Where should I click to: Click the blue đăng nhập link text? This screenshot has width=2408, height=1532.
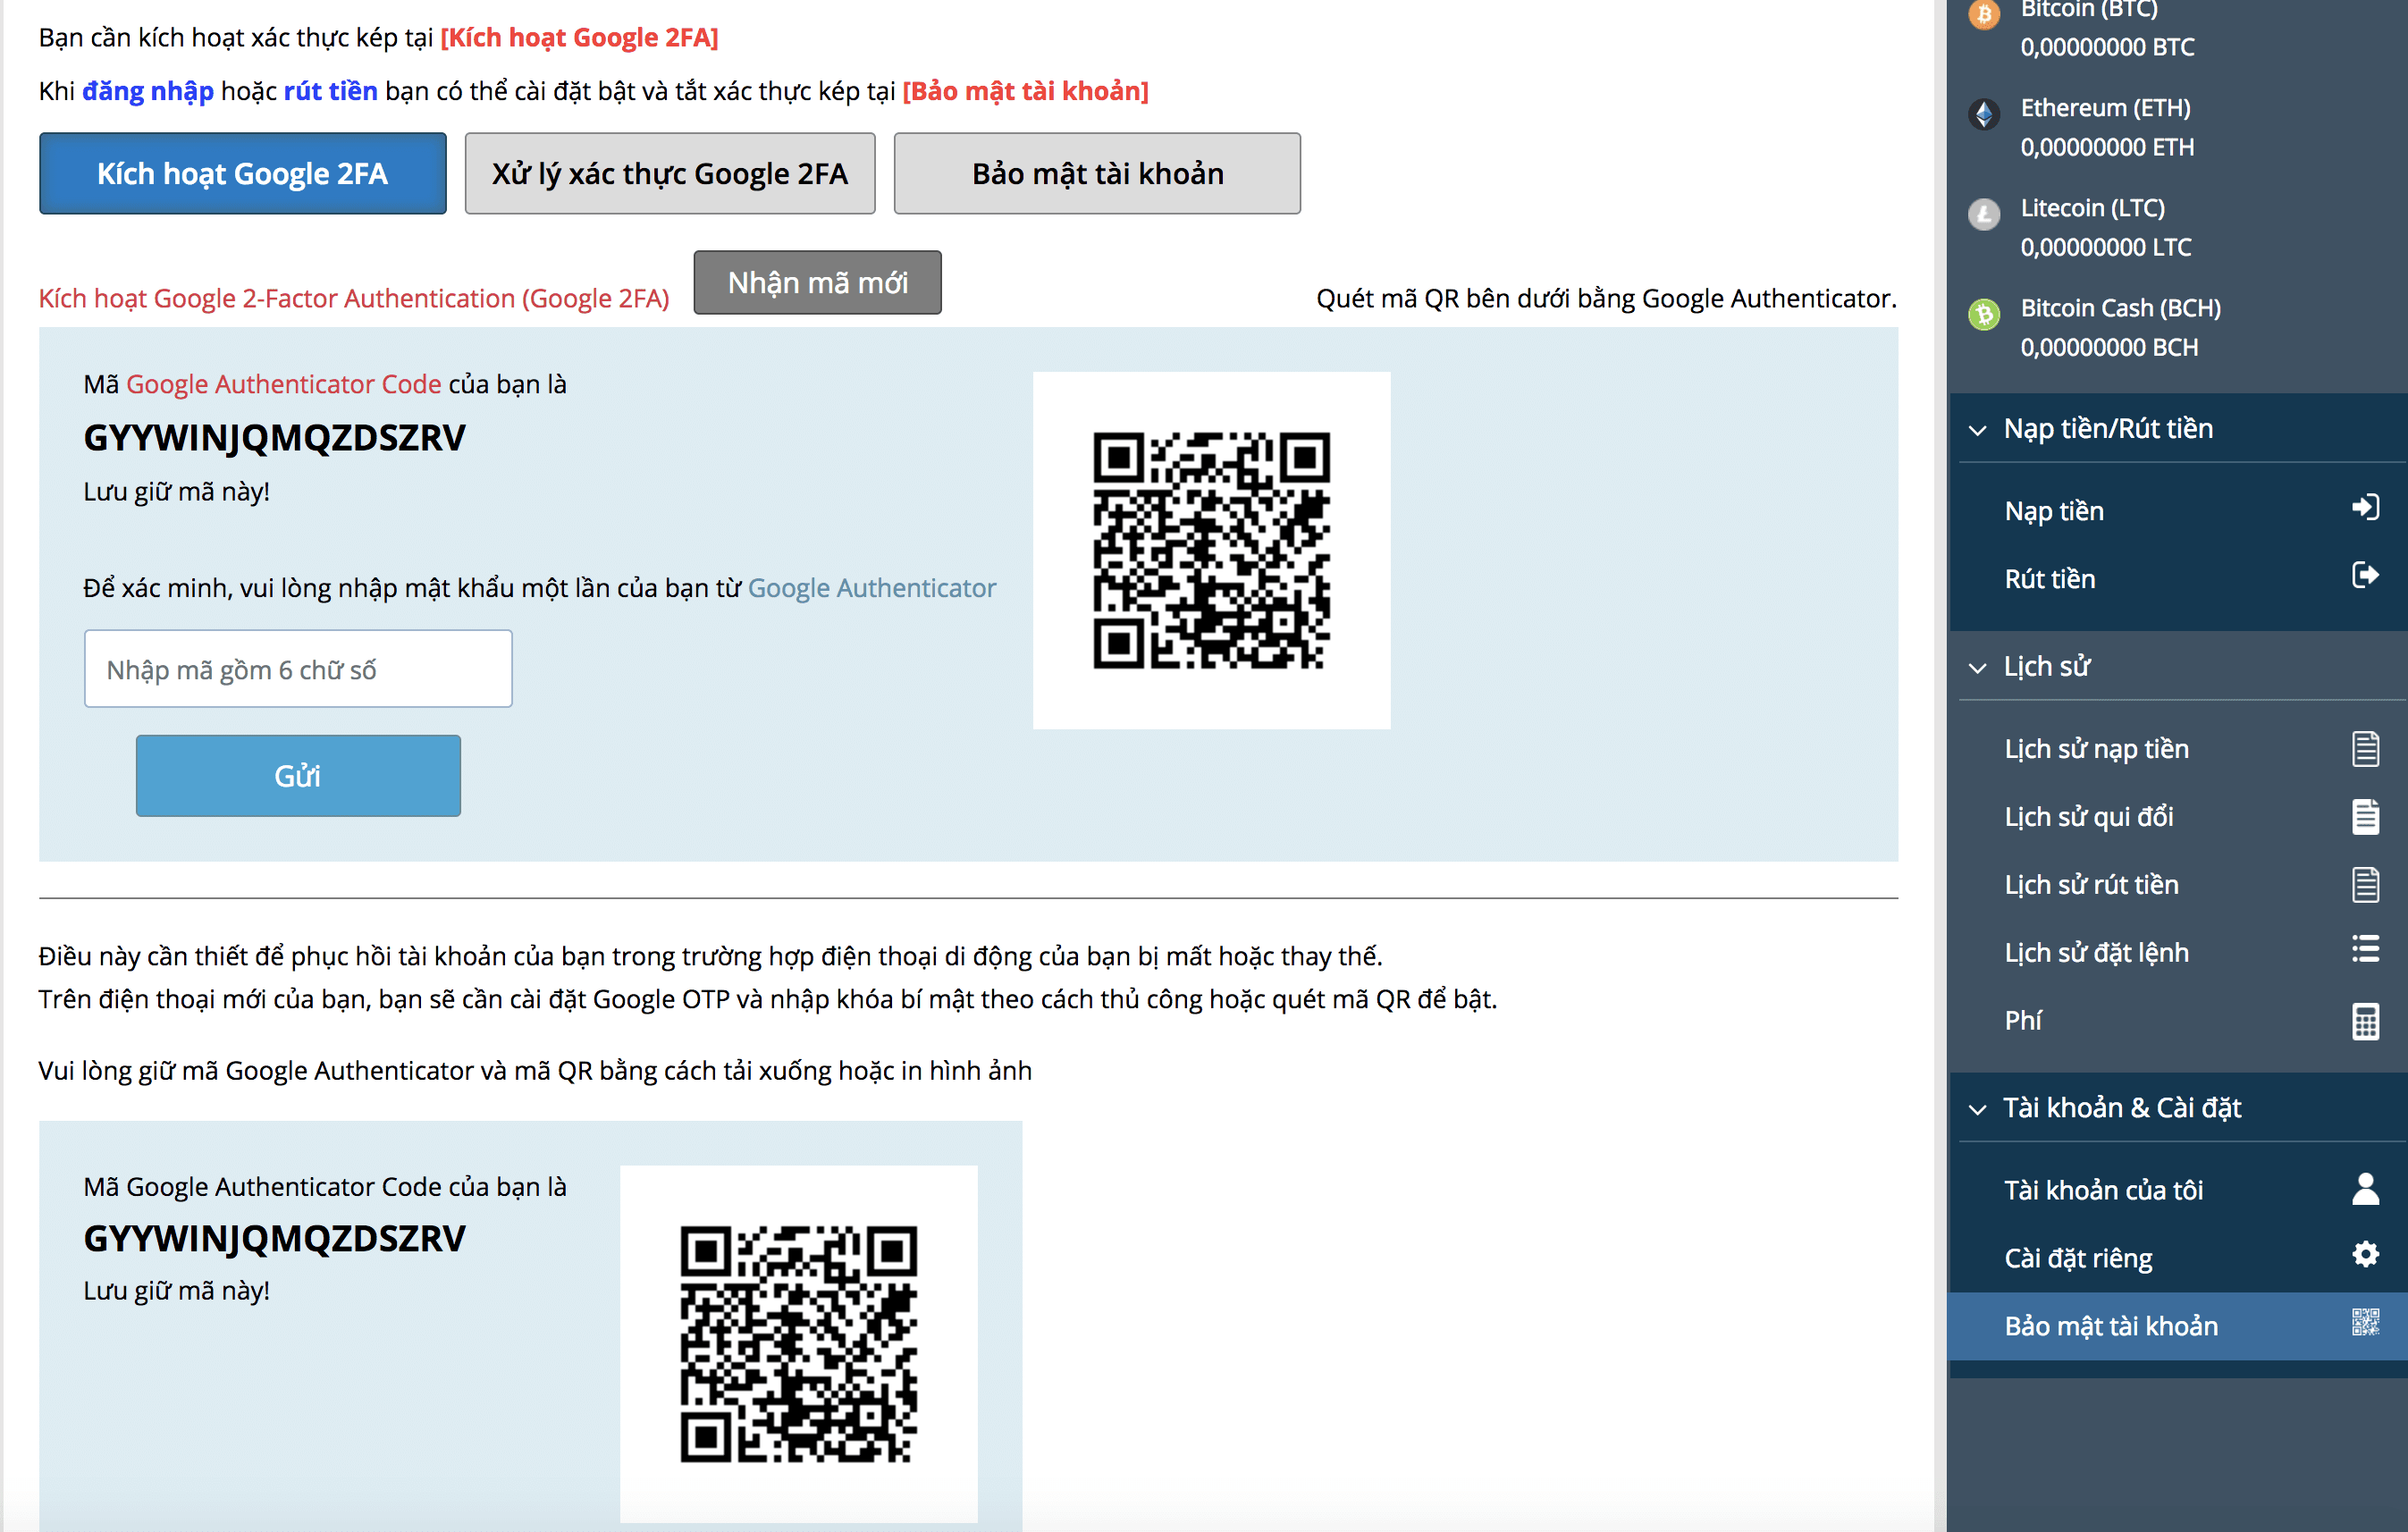[148, 91]
